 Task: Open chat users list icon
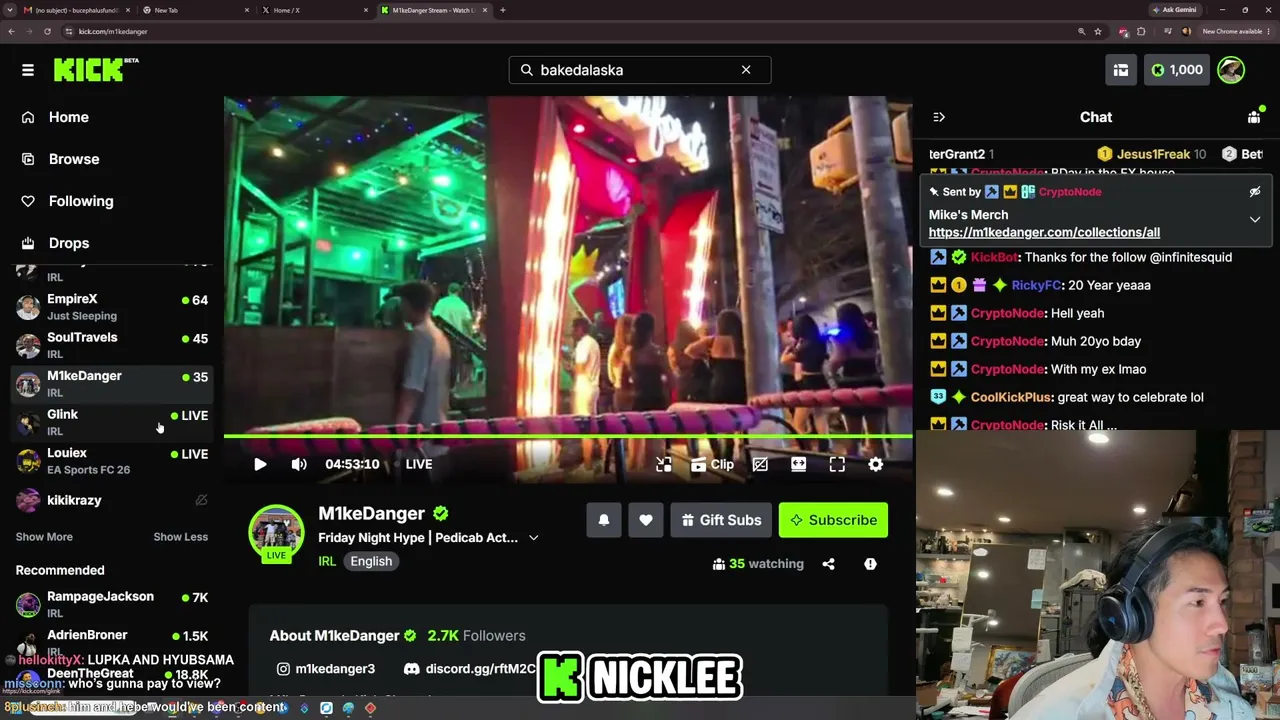1254,117
